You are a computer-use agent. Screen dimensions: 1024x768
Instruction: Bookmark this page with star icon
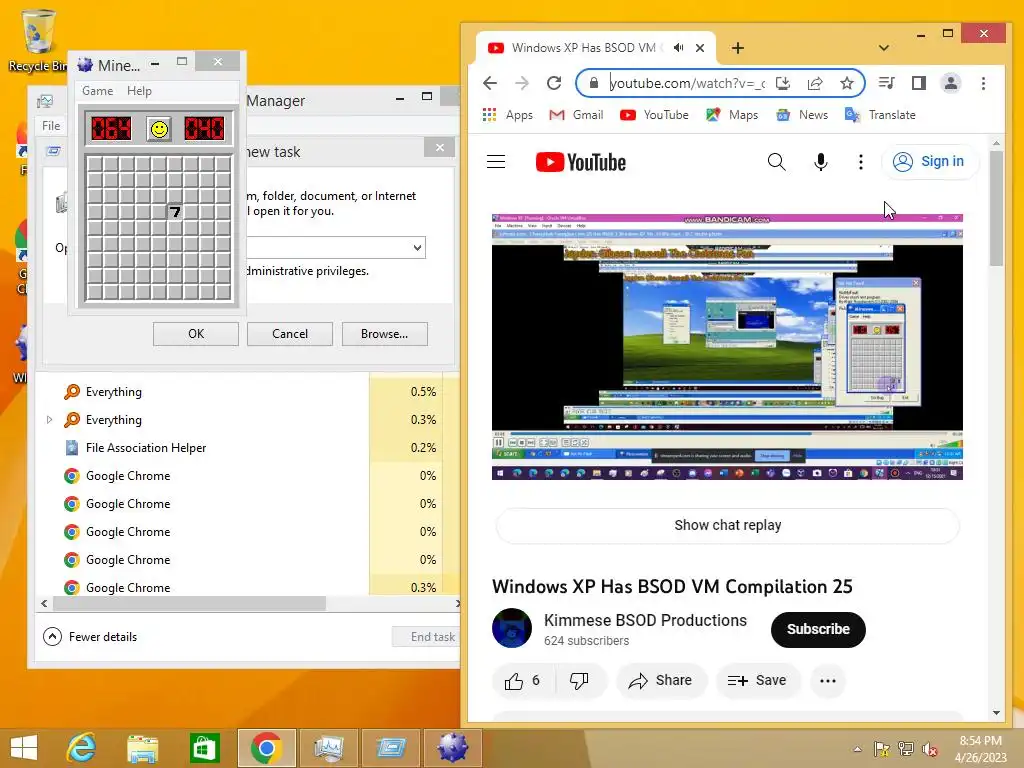coord(846,83)
